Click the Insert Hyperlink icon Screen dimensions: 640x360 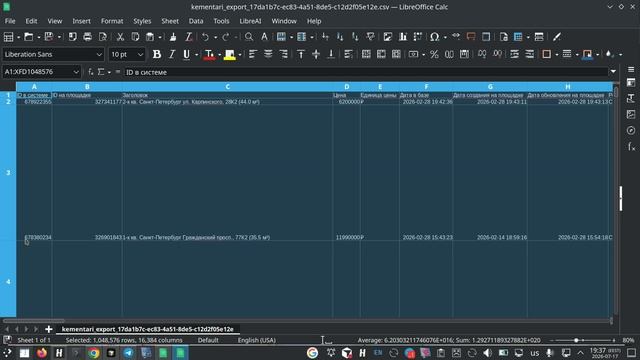coord(456,36)
